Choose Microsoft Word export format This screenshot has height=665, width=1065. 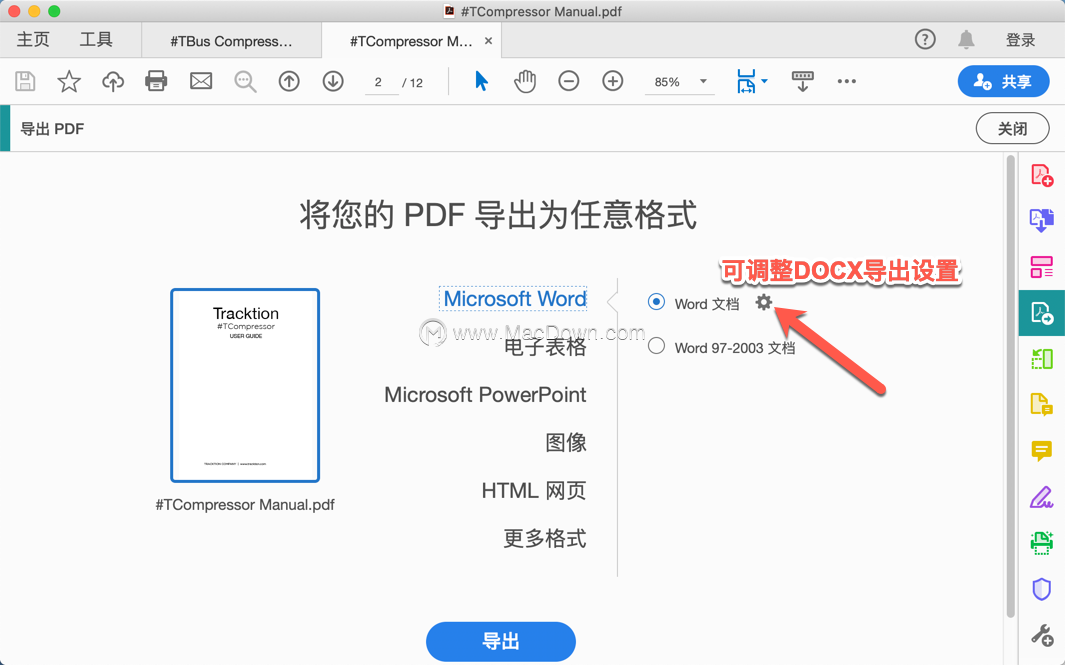pyautogui.click(x=514, y=299)
